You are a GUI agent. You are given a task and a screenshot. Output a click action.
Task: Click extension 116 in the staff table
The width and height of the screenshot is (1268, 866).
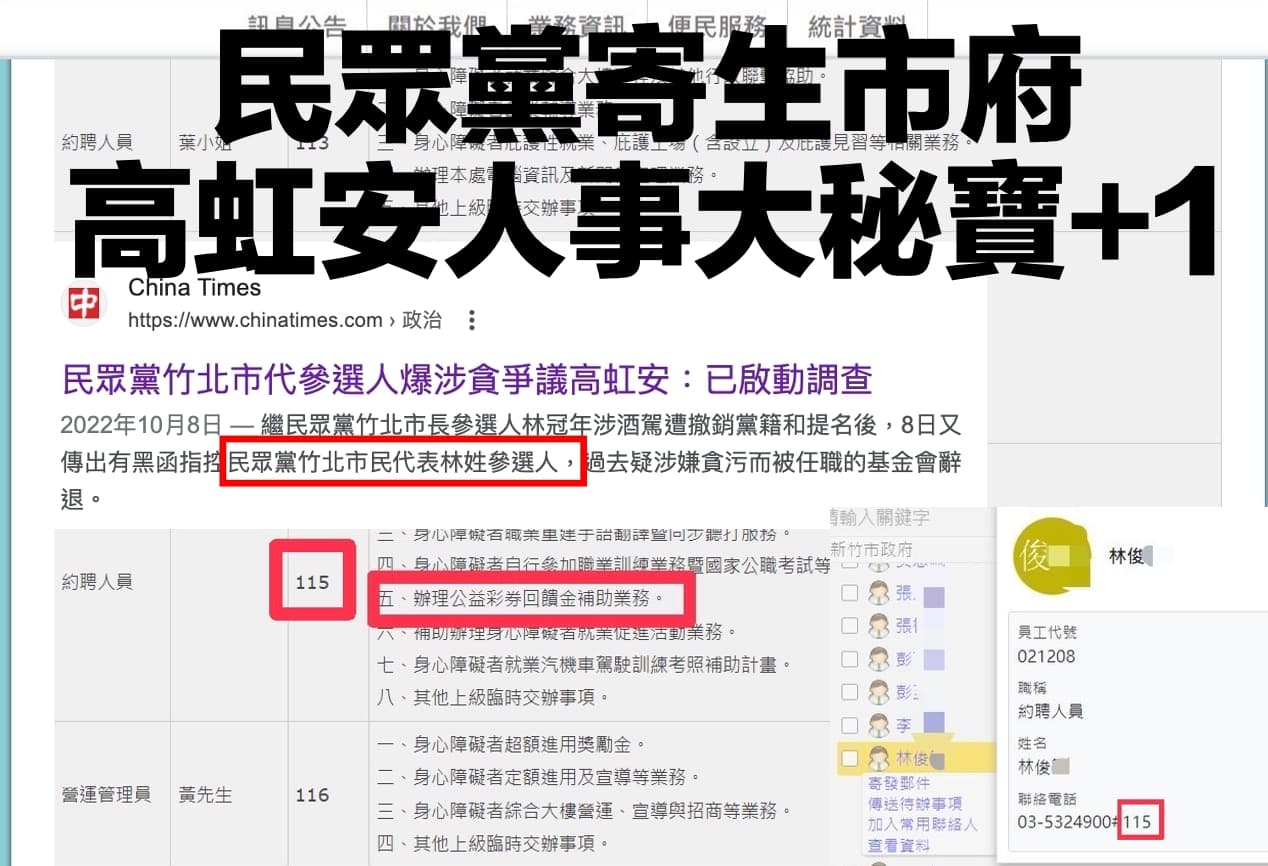click(312, 795)
